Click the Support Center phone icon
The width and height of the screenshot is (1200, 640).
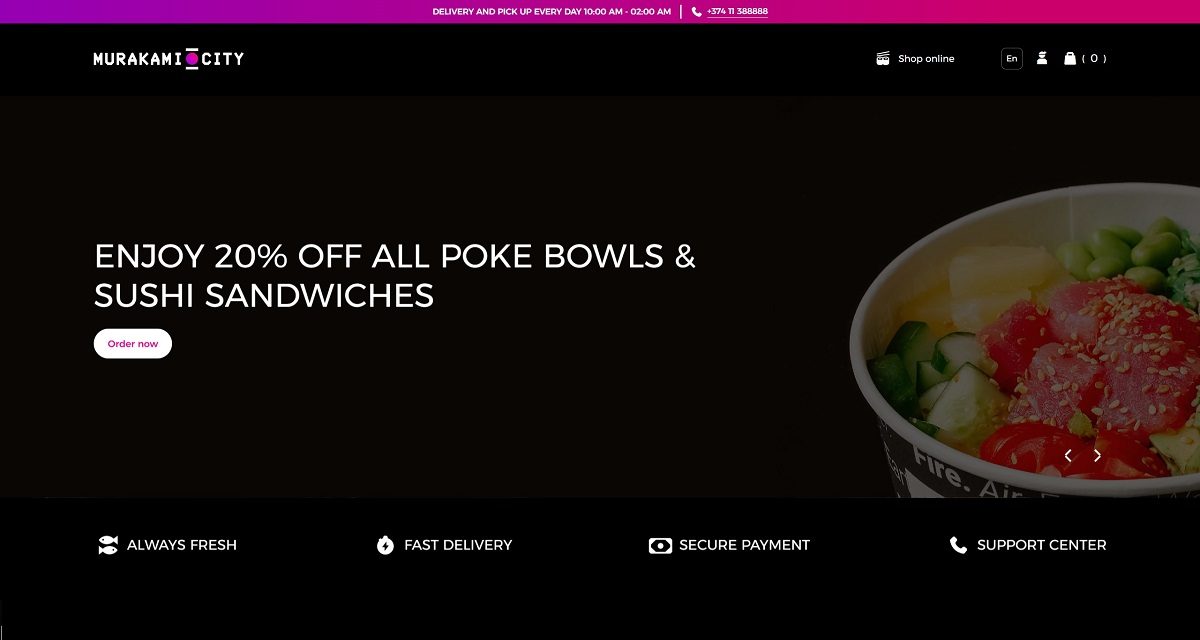[x=958, y=545]
